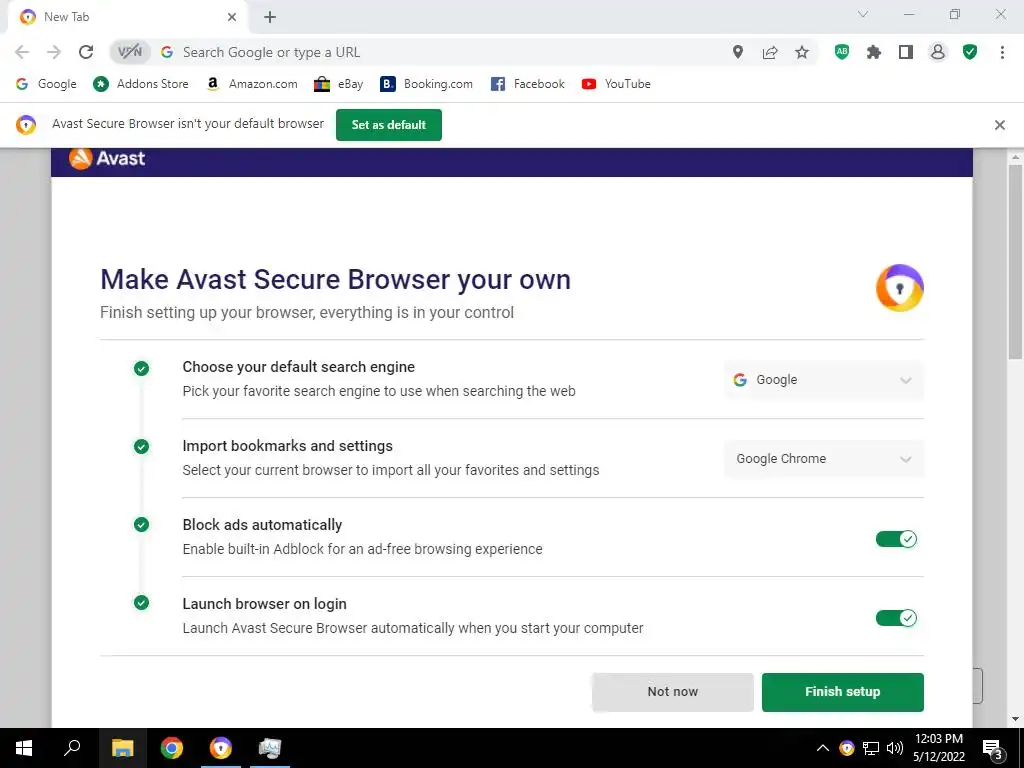Open the eBay bookmark
Viewport: 1024px width, 768px height.
[338, 84]
